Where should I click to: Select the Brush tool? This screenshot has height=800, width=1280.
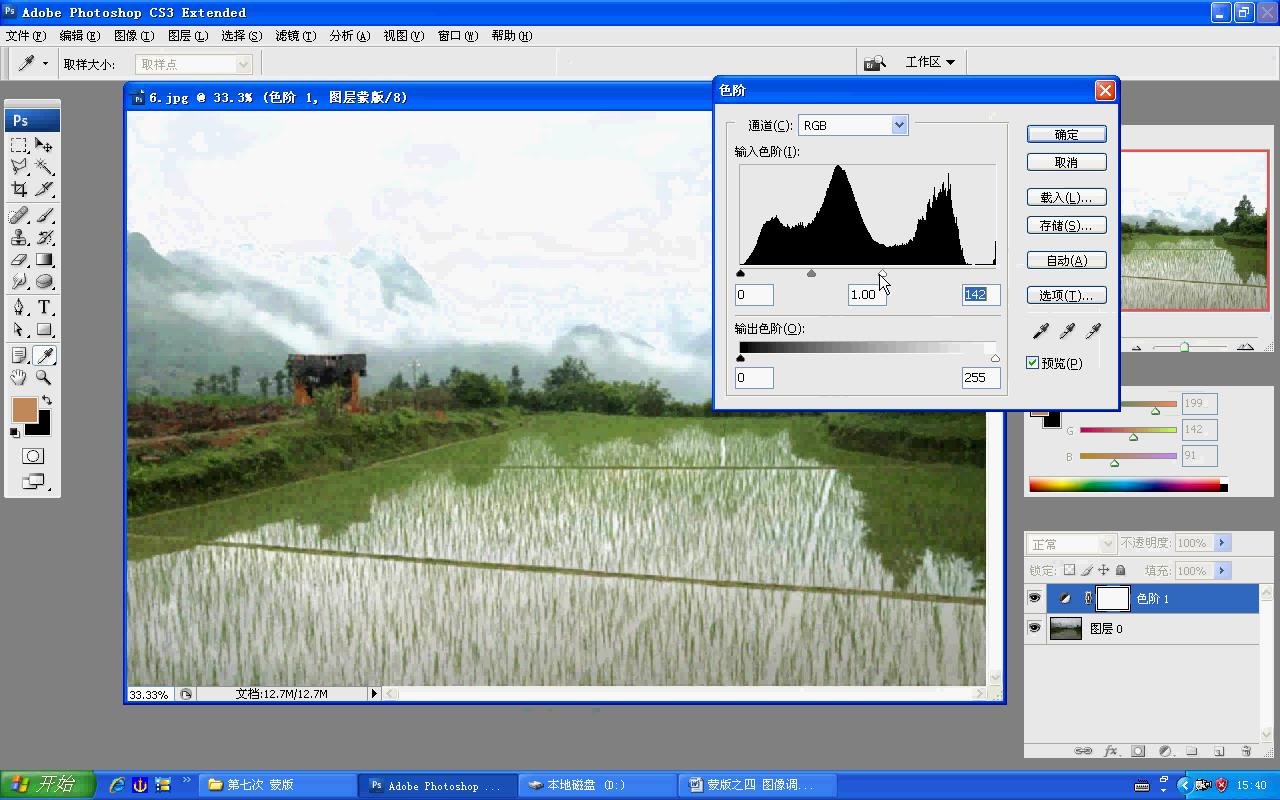44,215
